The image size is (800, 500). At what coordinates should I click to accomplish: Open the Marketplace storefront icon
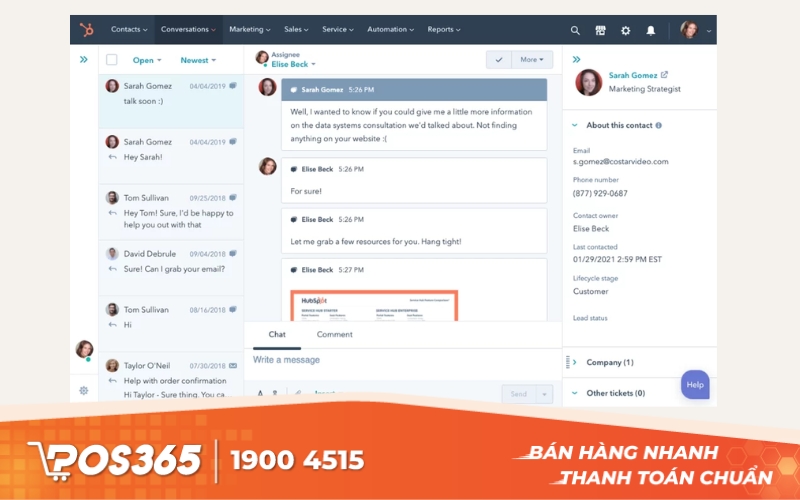point(600,30)
